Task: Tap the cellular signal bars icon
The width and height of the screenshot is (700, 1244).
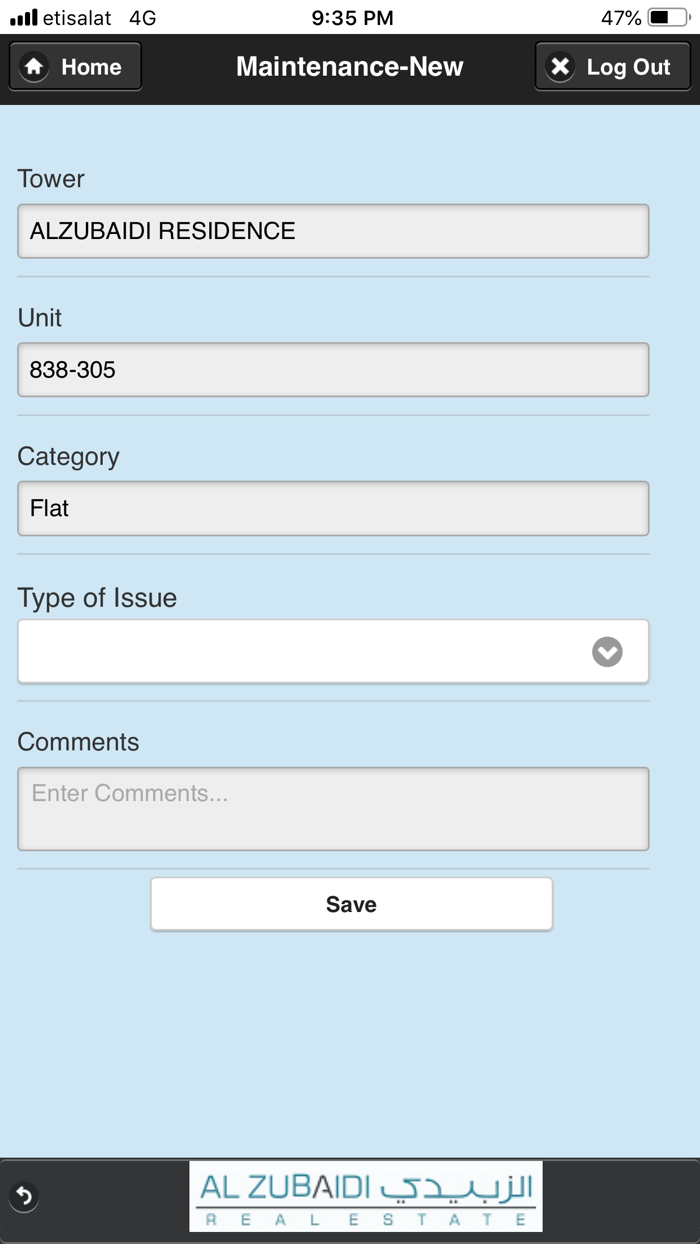Action: point(23,18)
